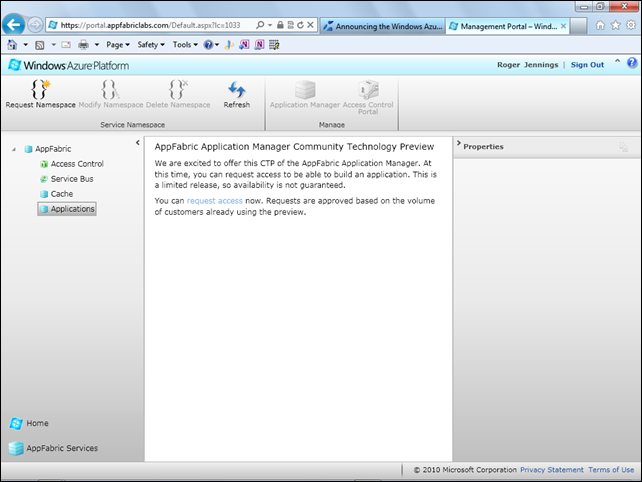This screenshot has height=482, width=642.
Task: Click Application Manager ribbon button
Action: (305, 94)
